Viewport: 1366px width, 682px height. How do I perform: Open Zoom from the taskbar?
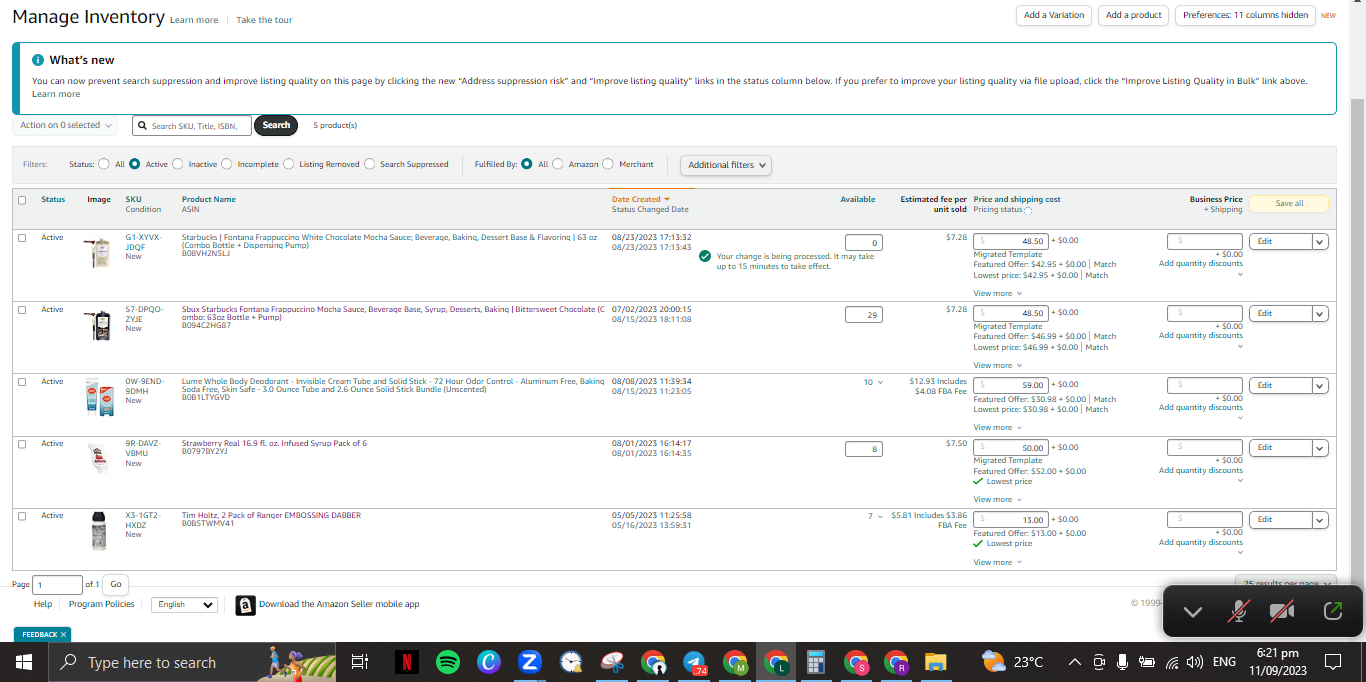(x=530, y=662)
